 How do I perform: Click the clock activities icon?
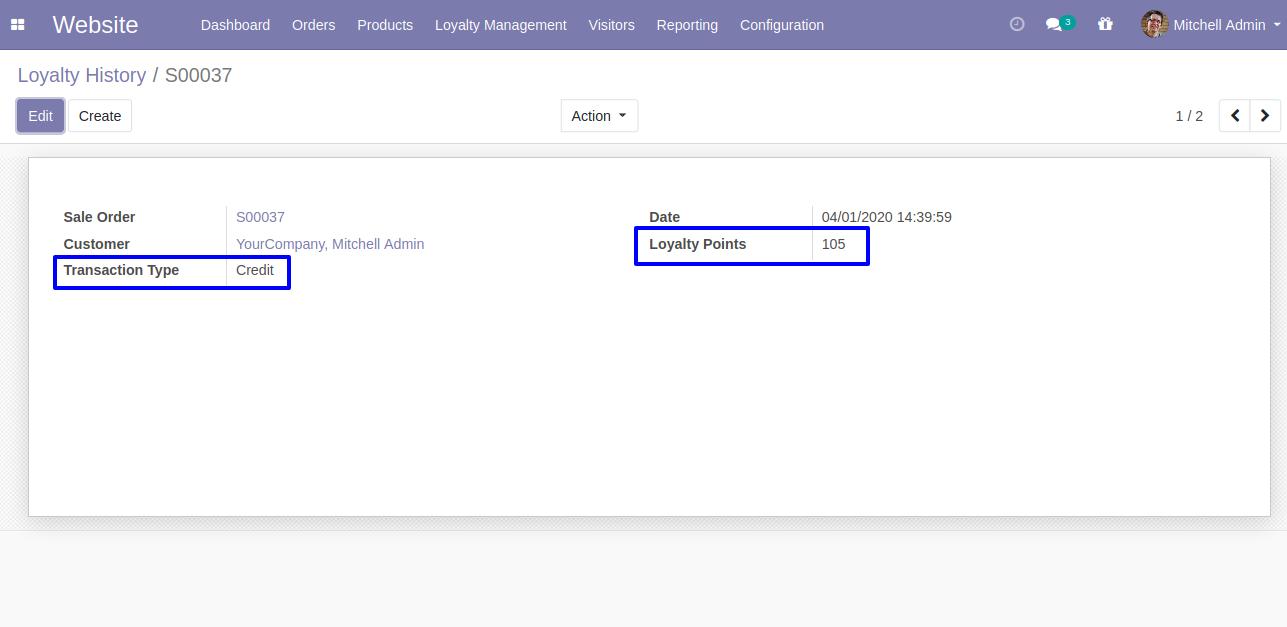tap(1017, 25)
